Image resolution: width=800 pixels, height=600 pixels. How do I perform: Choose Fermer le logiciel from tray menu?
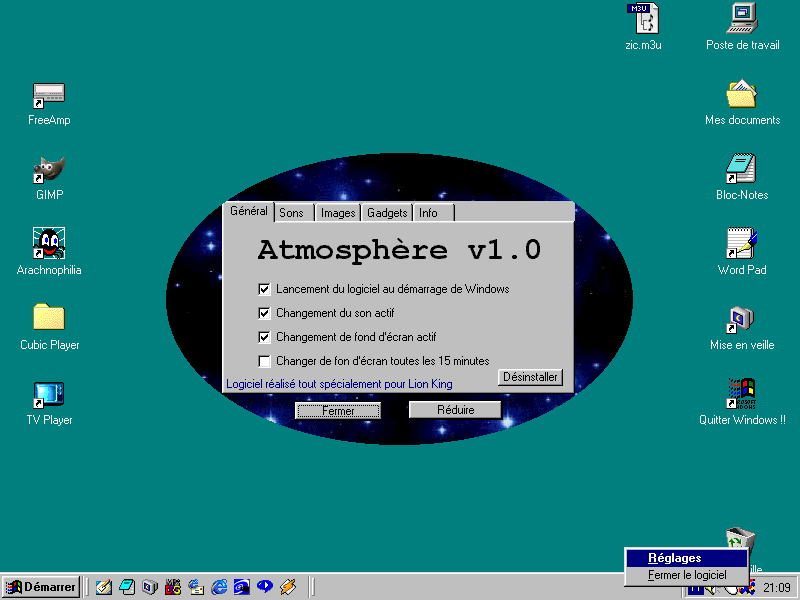[x=687, y=575]
